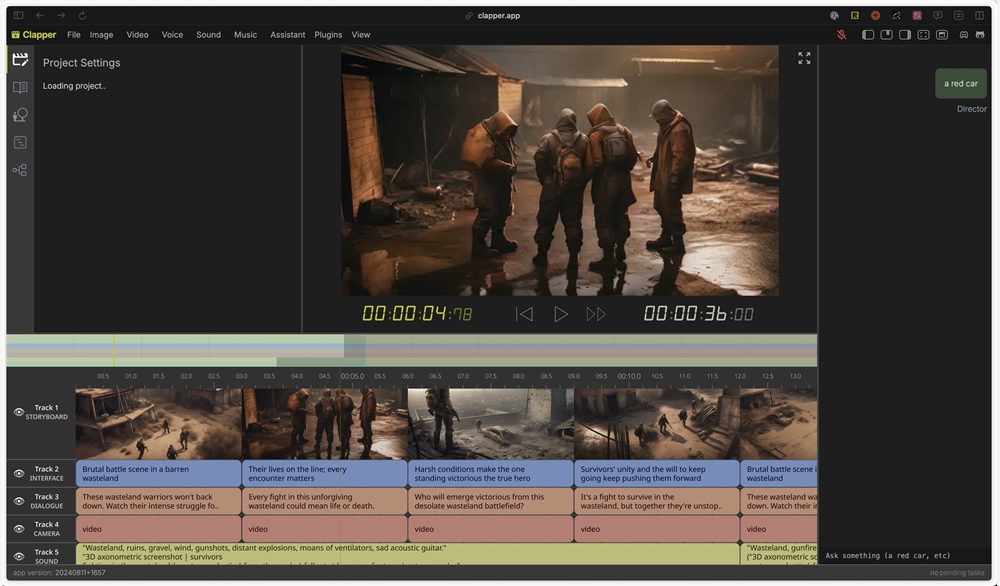
Task: Open the File menu
Action: pyautogui.click(x=74, y=35)
